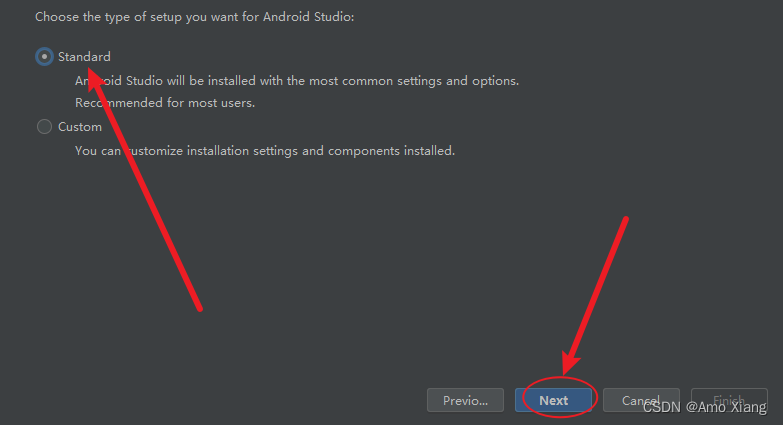Click the 'most common settings and options' description
Screen dimensions: 783x425
click(400, 81)
